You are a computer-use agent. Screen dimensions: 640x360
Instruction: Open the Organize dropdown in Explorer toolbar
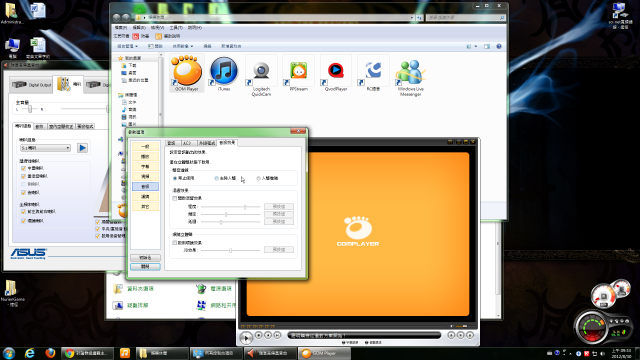click(127, 47)
